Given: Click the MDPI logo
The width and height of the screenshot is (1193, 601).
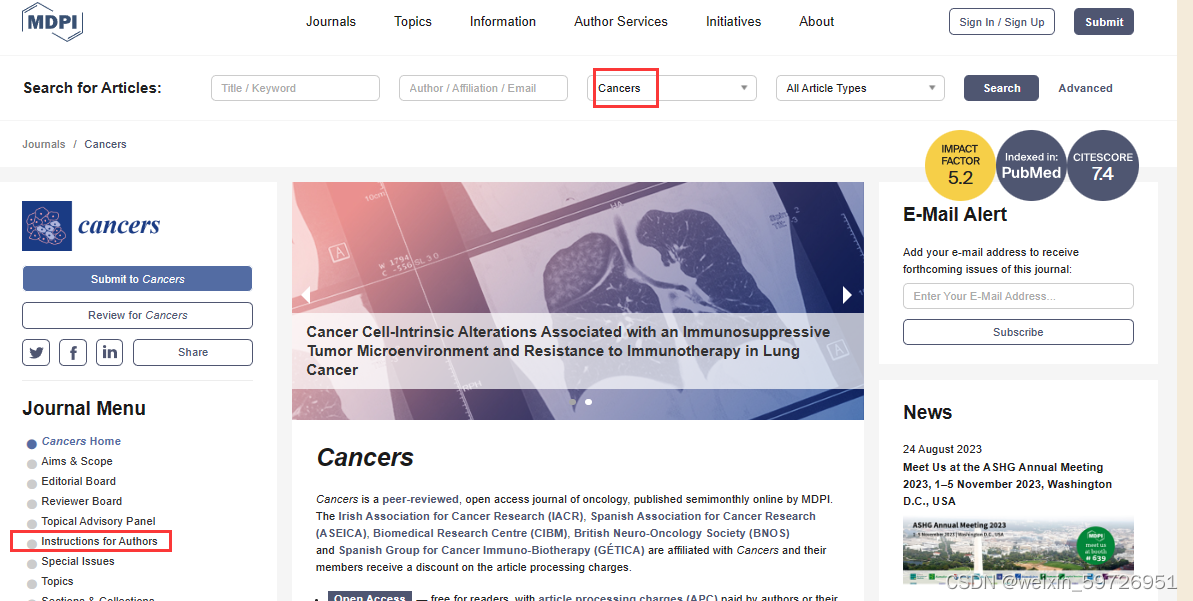Looking at the screenshot, I should [x=52, y=22].
